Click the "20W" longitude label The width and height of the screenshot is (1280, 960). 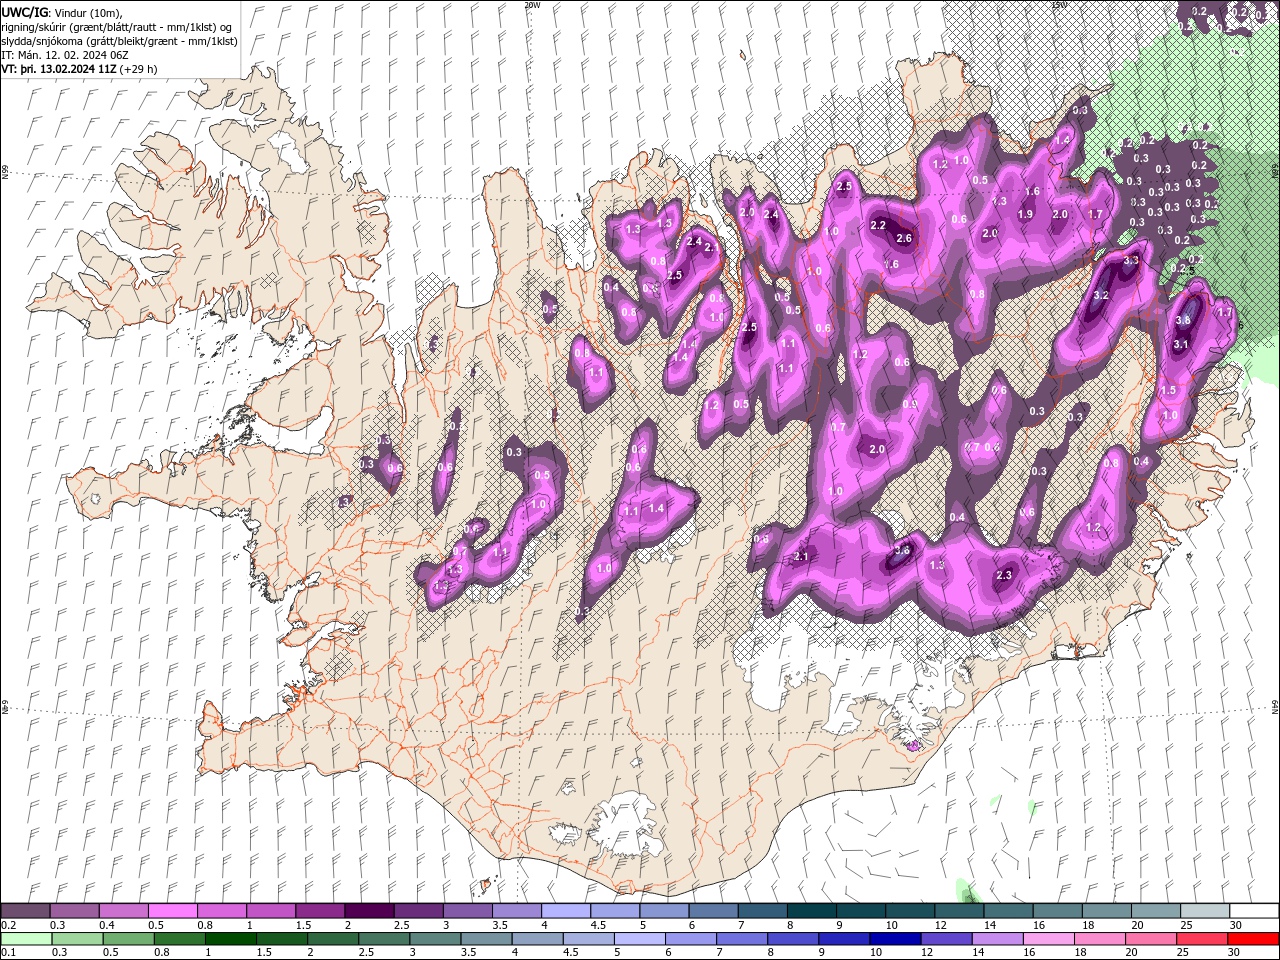(532, 5)
